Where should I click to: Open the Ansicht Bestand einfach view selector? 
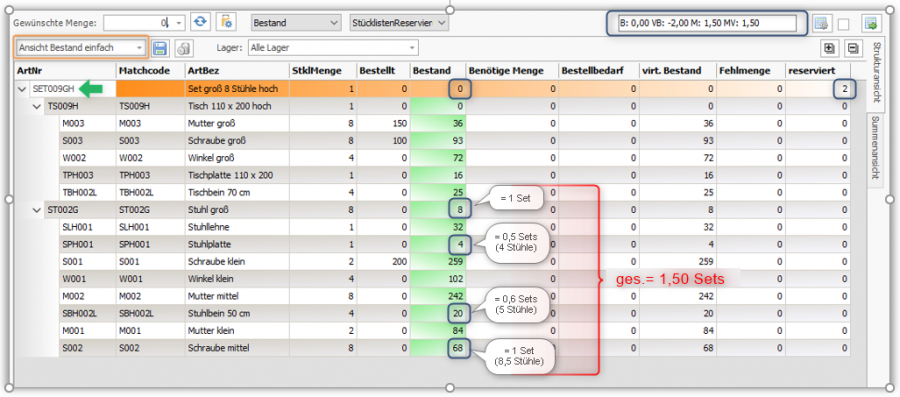pos(82,48)
